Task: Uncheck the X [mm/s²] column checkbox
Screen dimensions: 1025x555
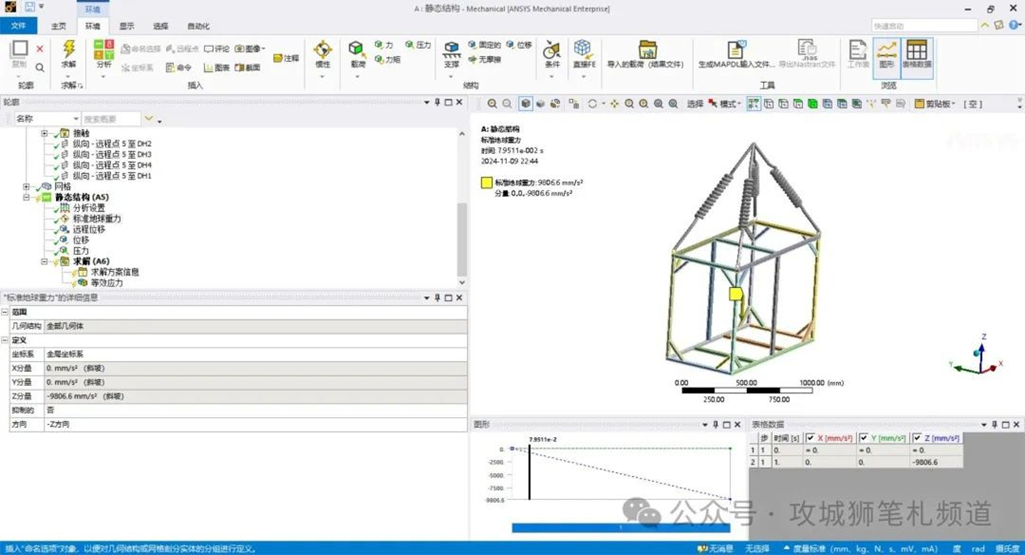Action: tap(811, 438)
